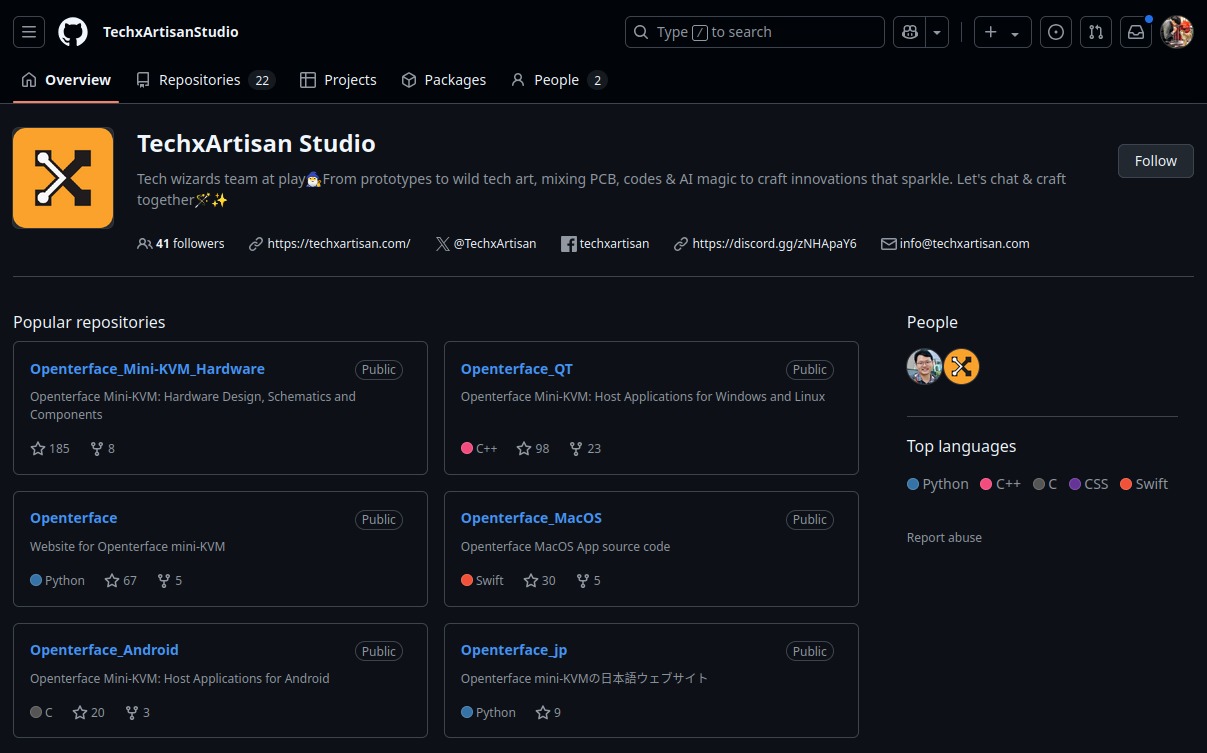Viewport: 1207px width, 753px height.
Task: Open the Pull requests icon
Action: [1096, 32]
